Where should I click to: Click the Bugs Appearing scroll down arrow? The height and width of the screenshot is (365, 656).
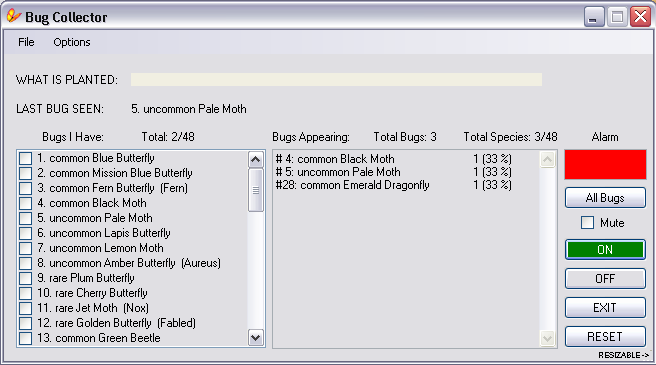pyautogui.click(x=548, y=338)
